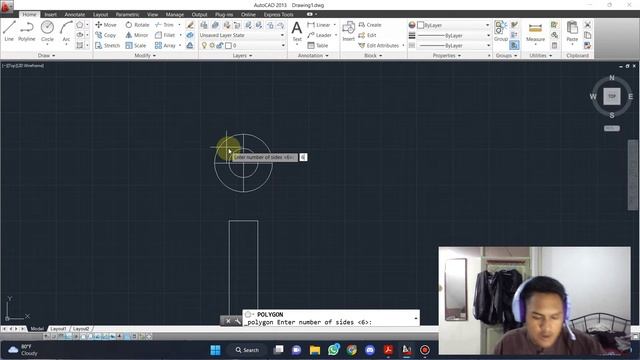Use the Array tool
Screen dimensions: 640x360
coord(165,45)
